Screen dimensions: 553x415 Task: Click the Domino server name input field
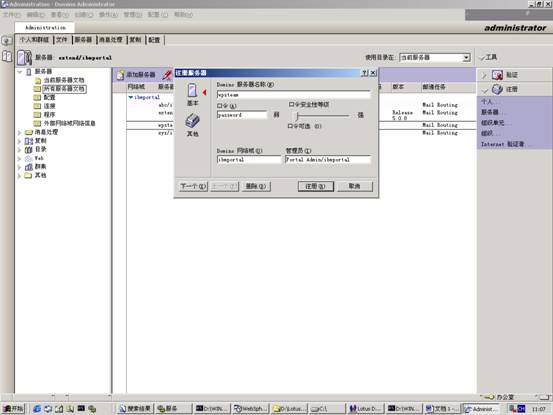(293, 95)
